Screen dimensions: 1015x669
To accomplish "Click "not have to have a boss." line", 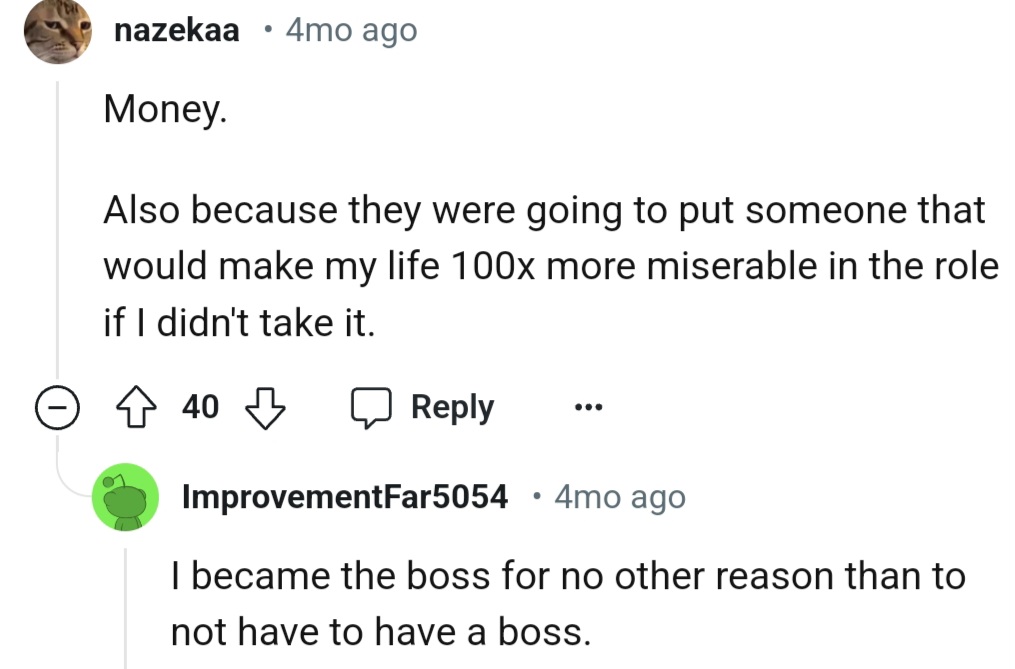I will coord(379,632).
